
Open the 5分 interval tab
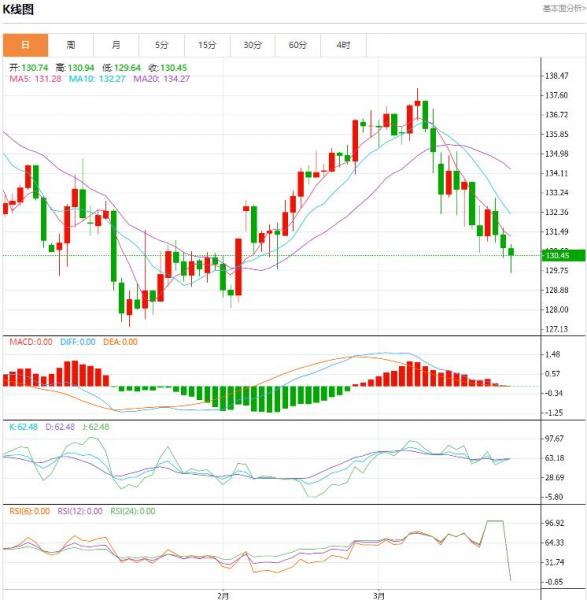pyautogui.click(x=162, y=45)
